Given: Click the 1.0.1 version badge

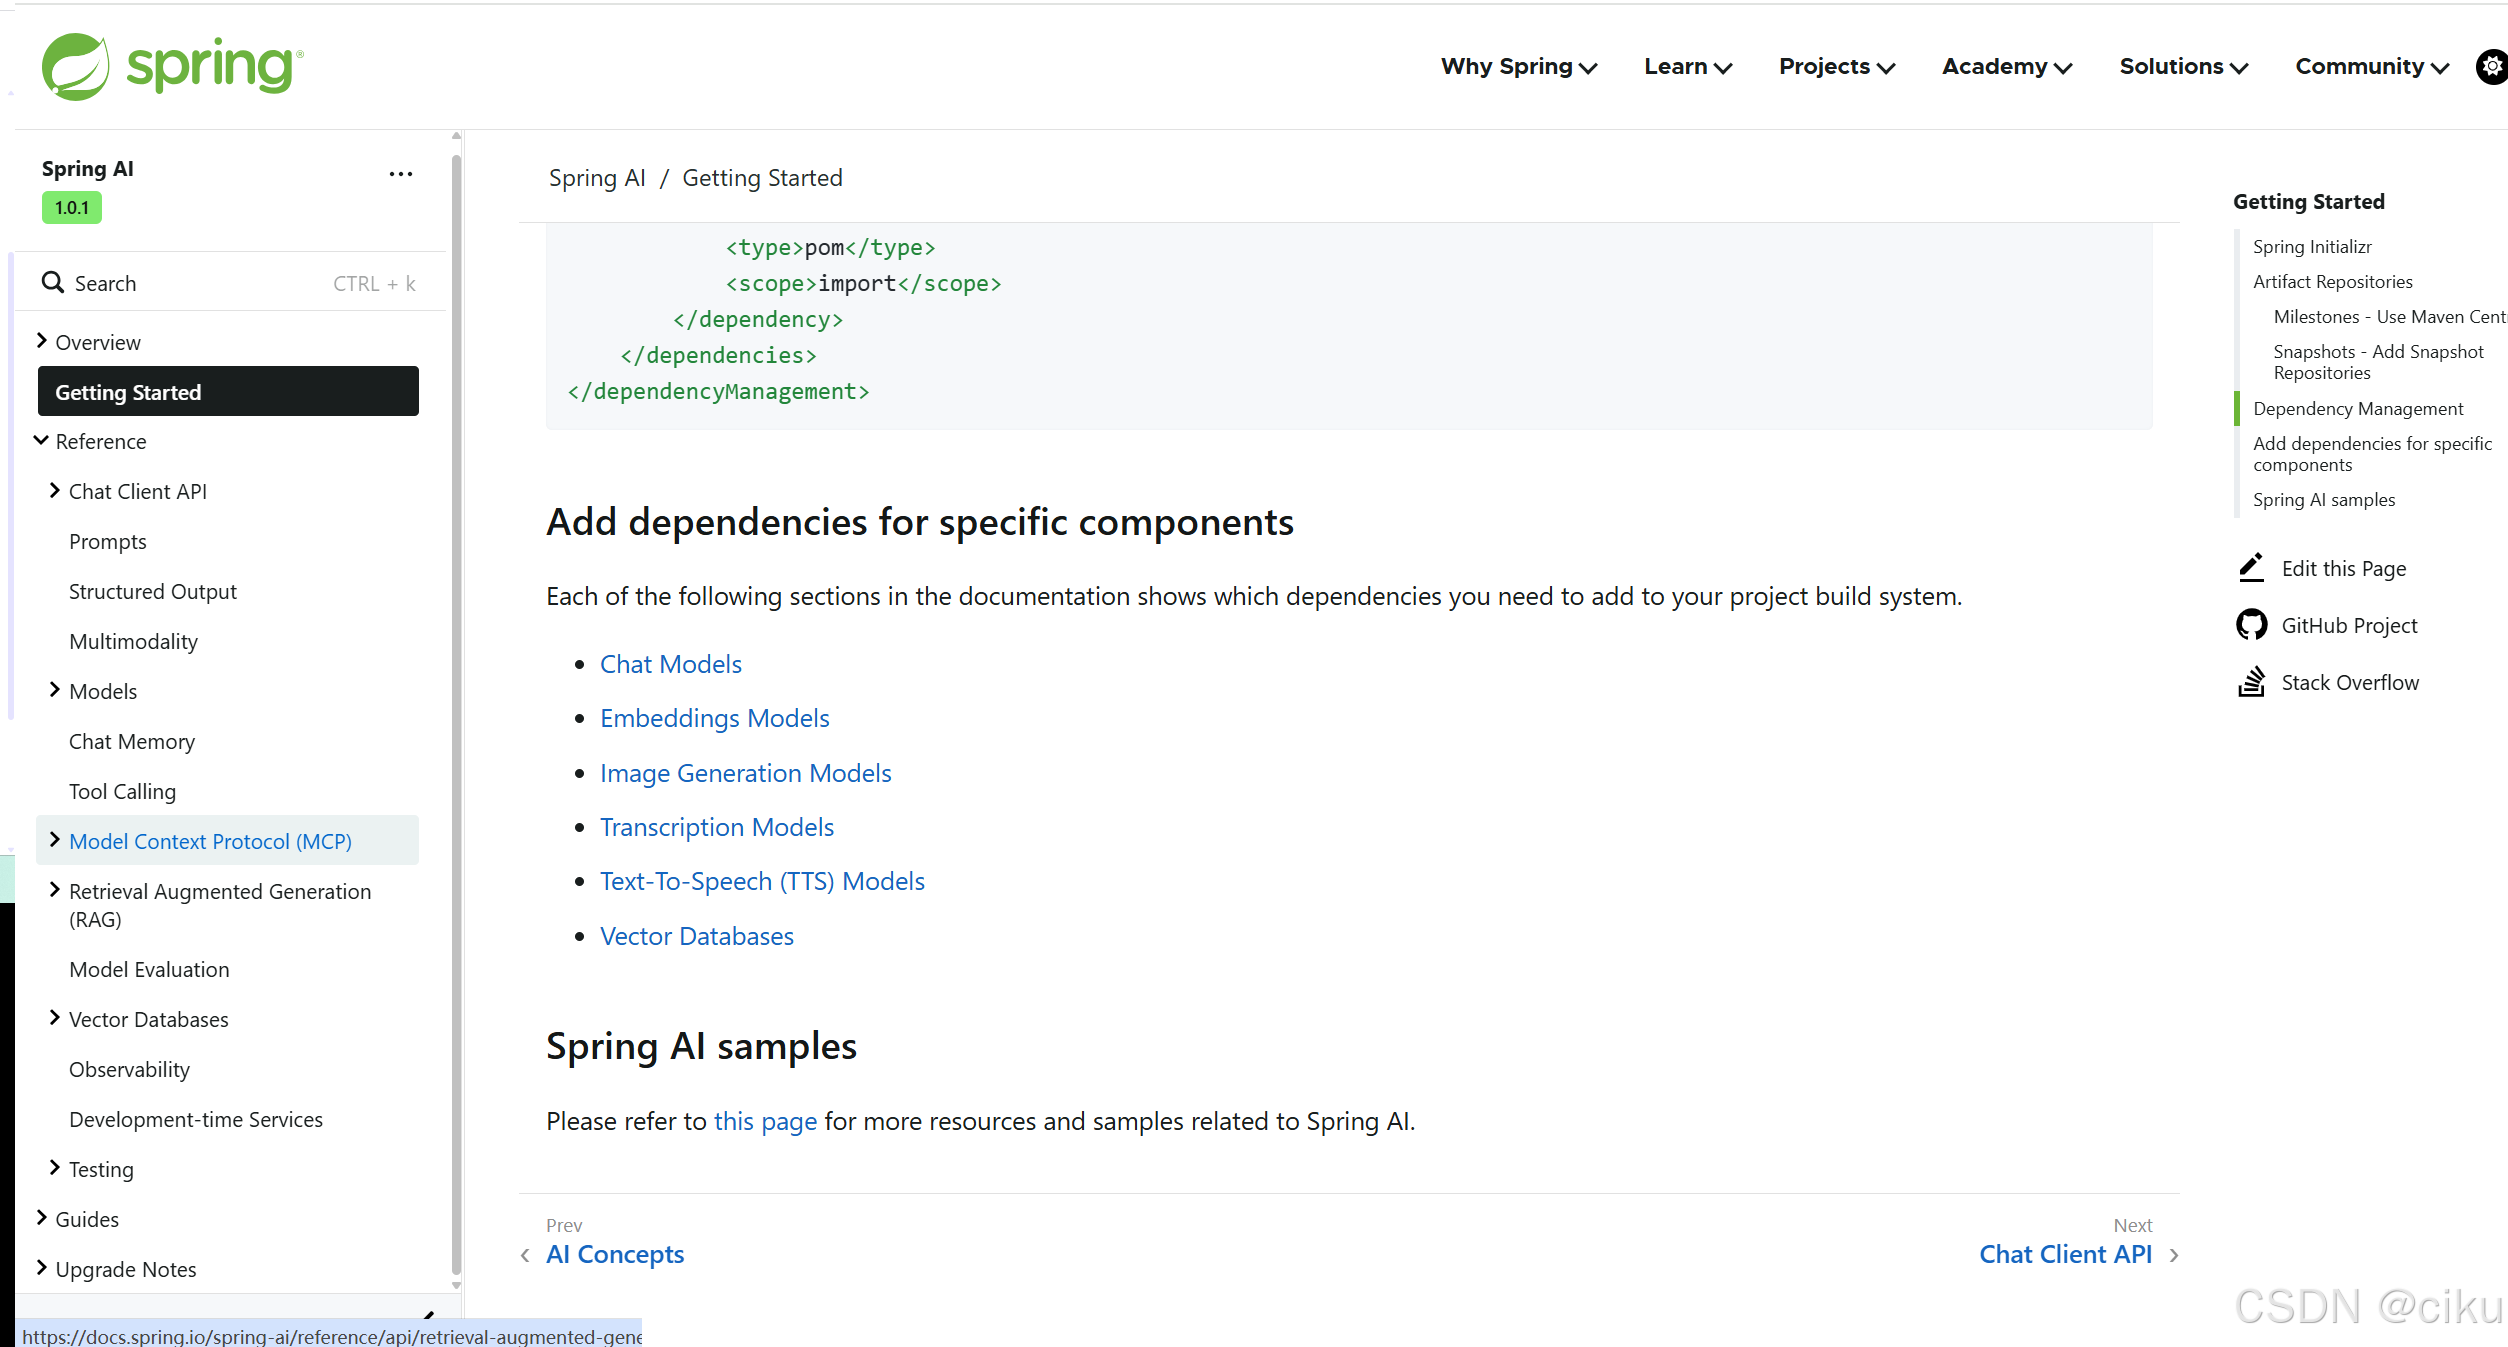Looking at the screenshot, I should (72, 208).
